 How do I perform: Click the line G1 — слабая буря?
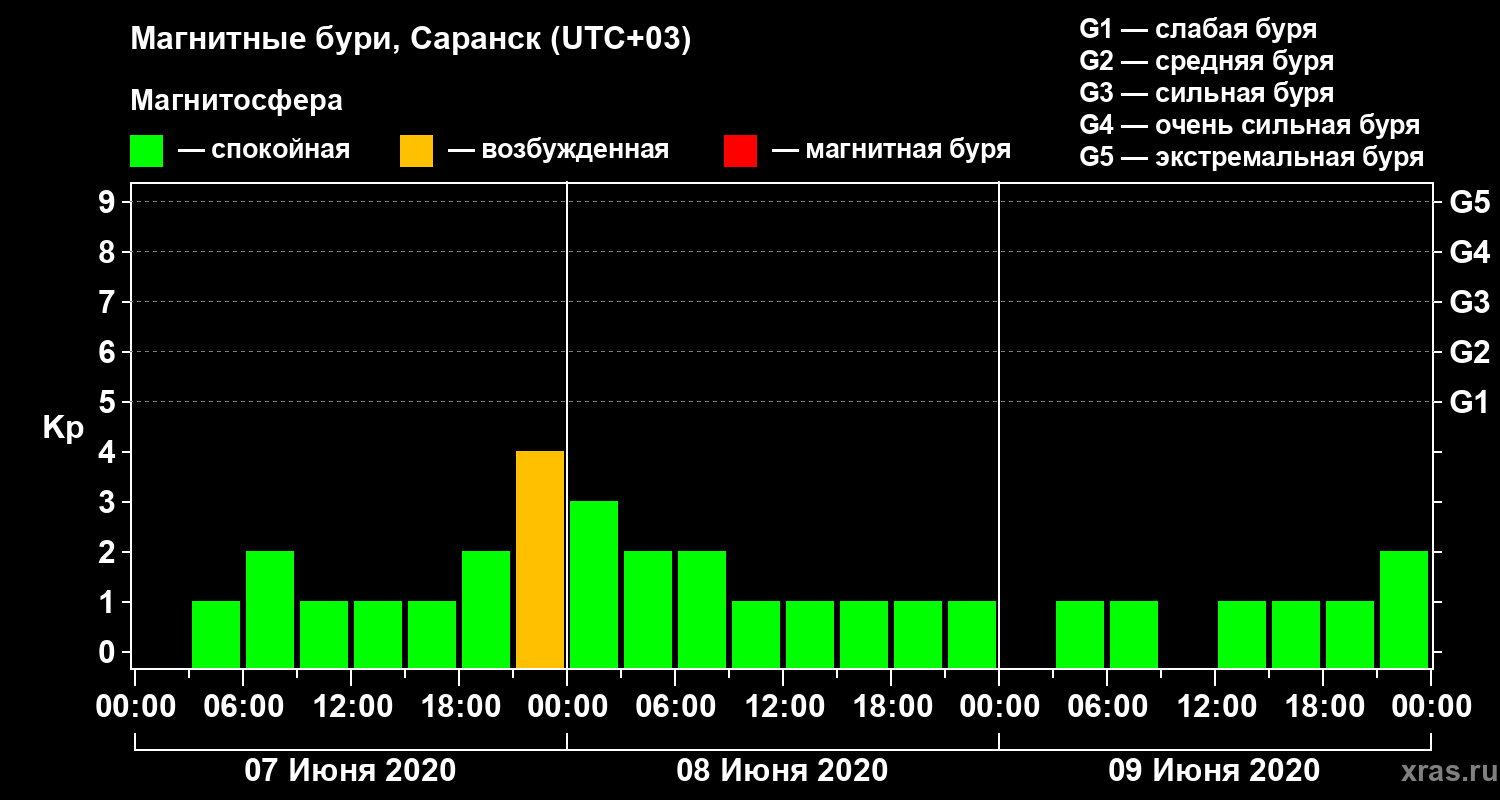click(1198, 29)
